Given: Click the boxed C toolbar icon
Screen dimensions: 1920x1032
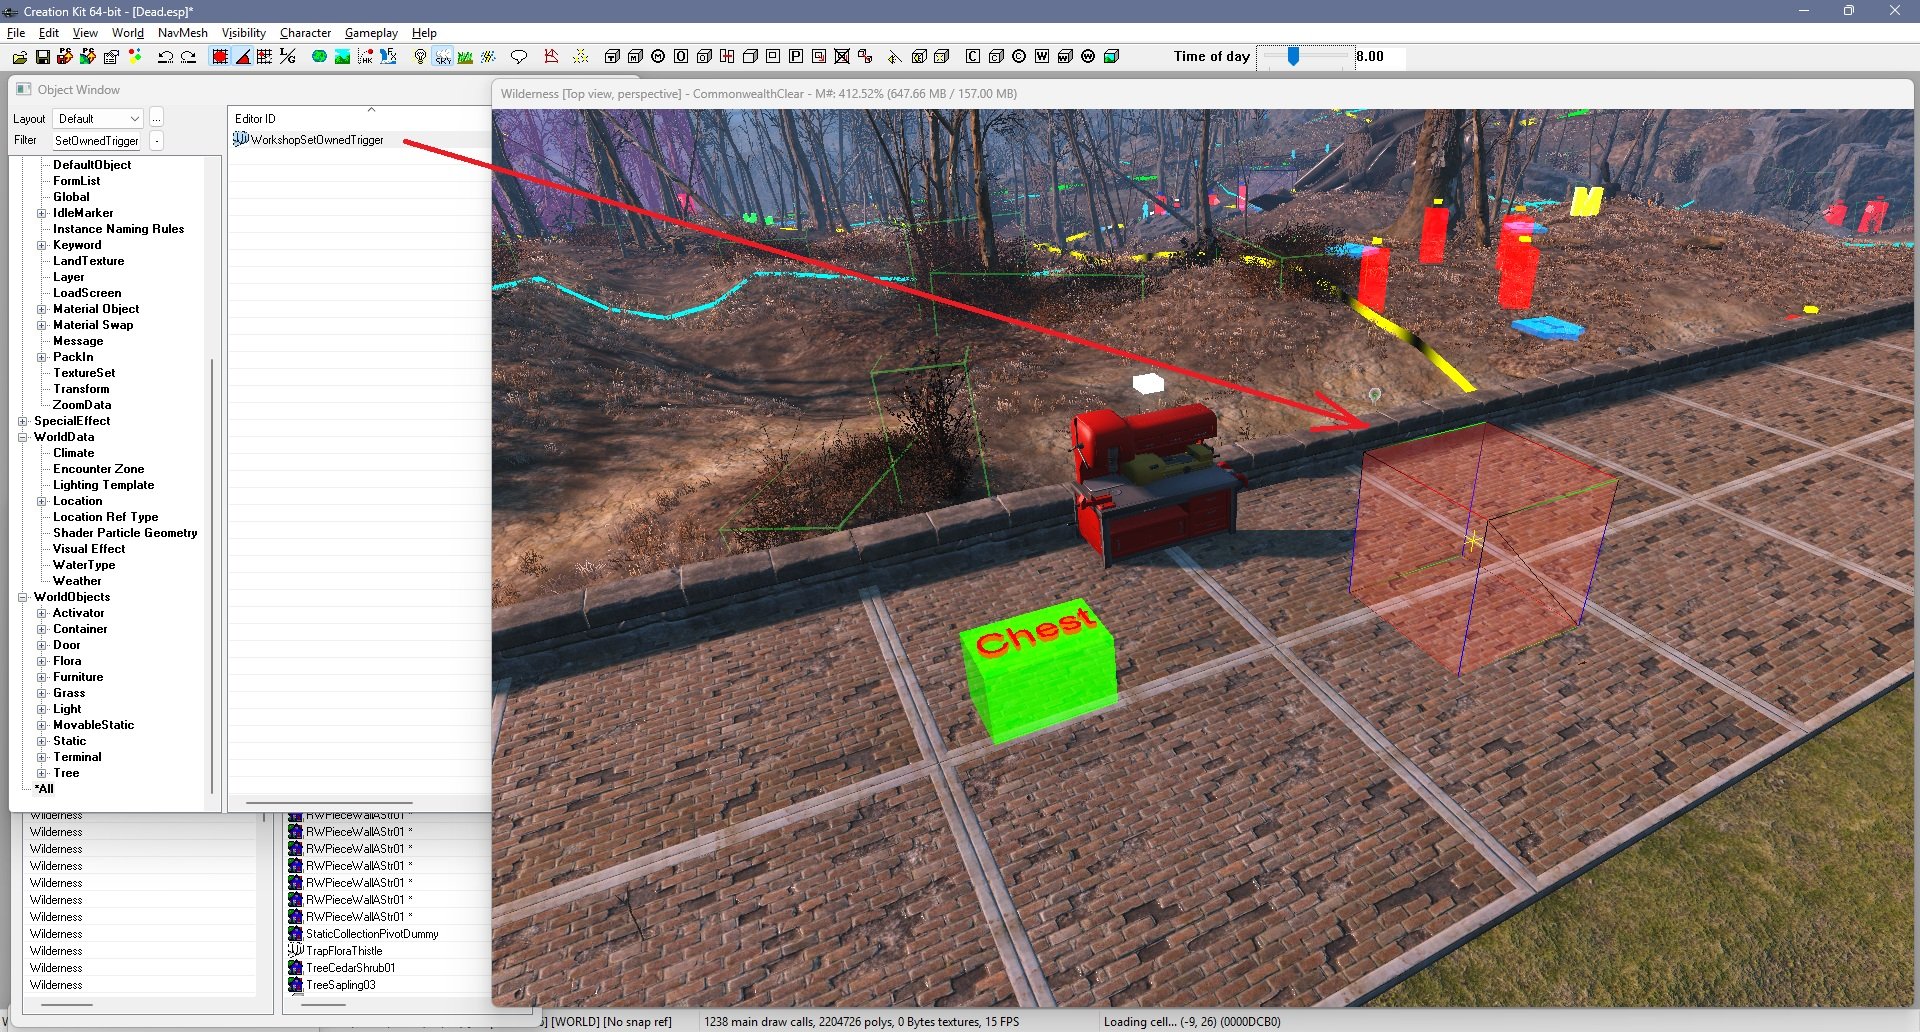Looking at the screenshot, I should [x=972, y=57].
